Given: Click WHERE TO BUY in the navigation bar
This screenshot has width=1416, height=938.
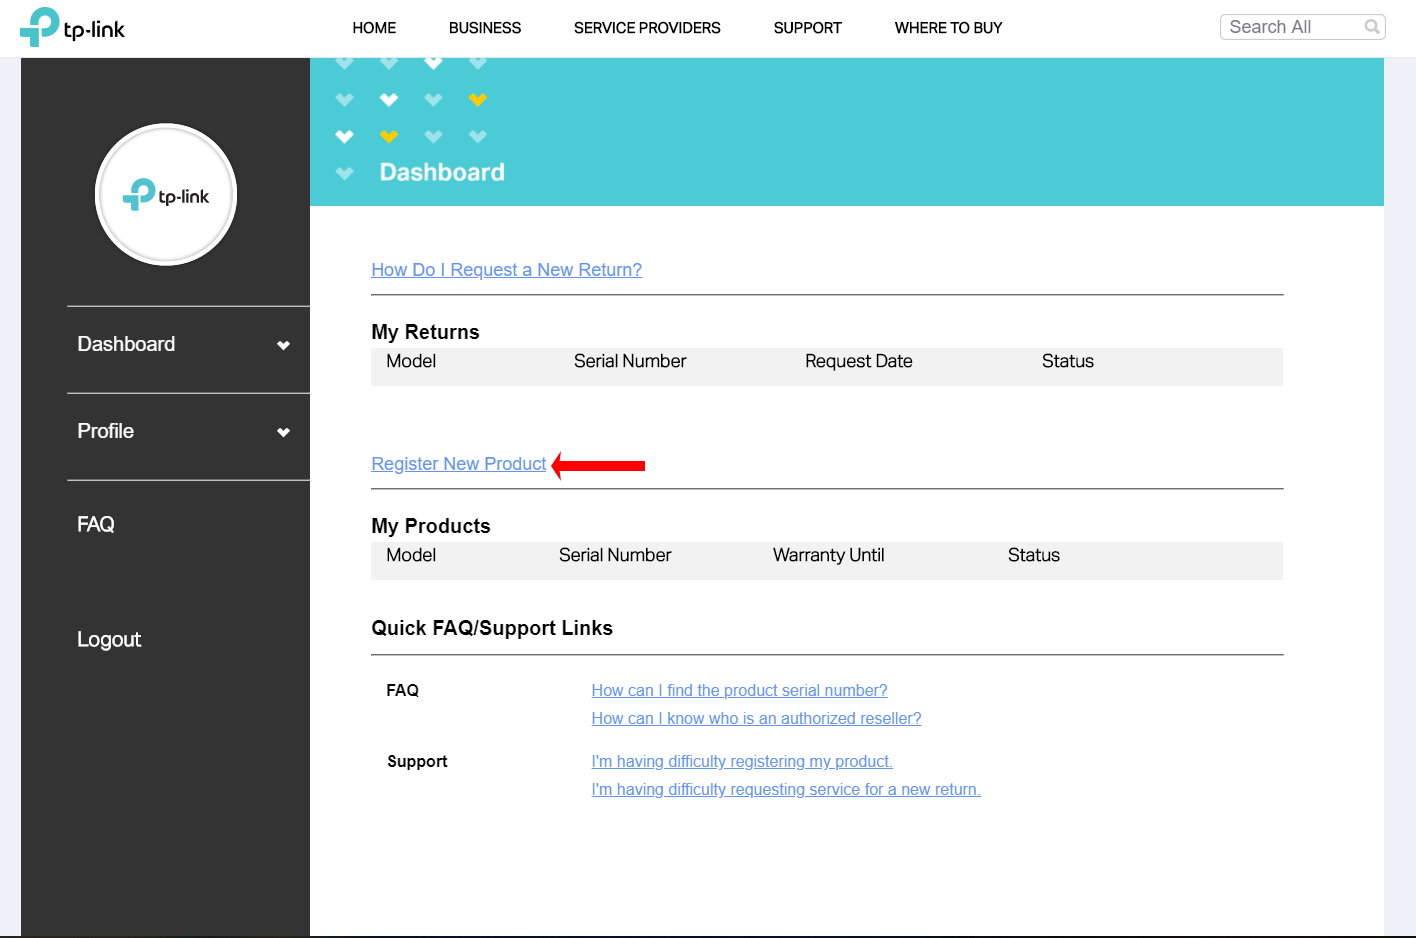Looking at the screenshot, I should coord(948,28).
